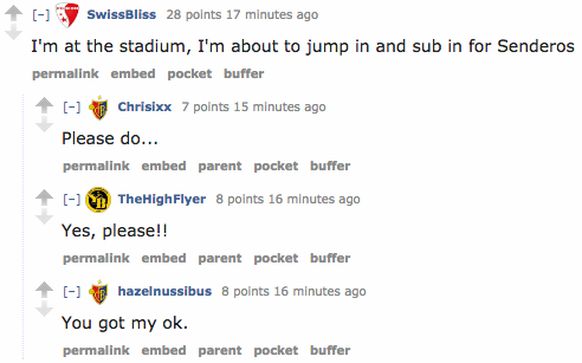The image size is (582, 363).
Task: Open hazelnussibus user profile
Action: [x=165, y=291]
